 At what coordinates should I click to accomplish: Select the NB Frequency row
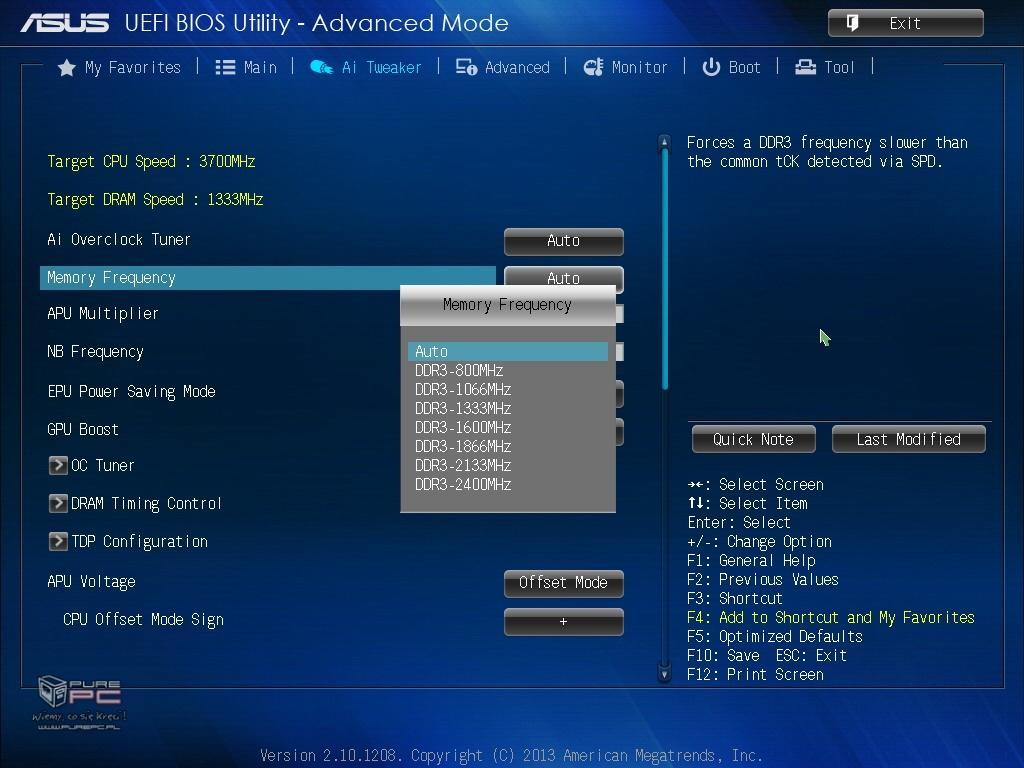tap(95, 351)
